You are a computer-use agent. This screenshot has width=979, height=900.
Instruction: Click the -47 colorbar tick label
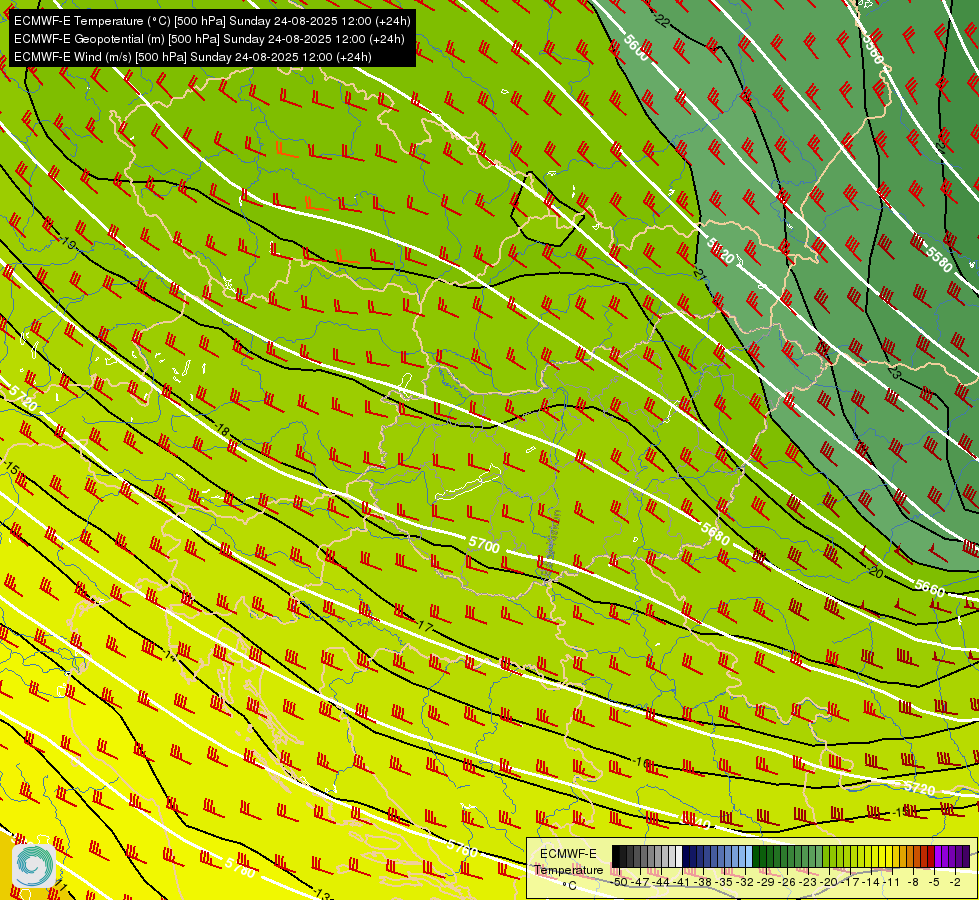pos(641,883)
